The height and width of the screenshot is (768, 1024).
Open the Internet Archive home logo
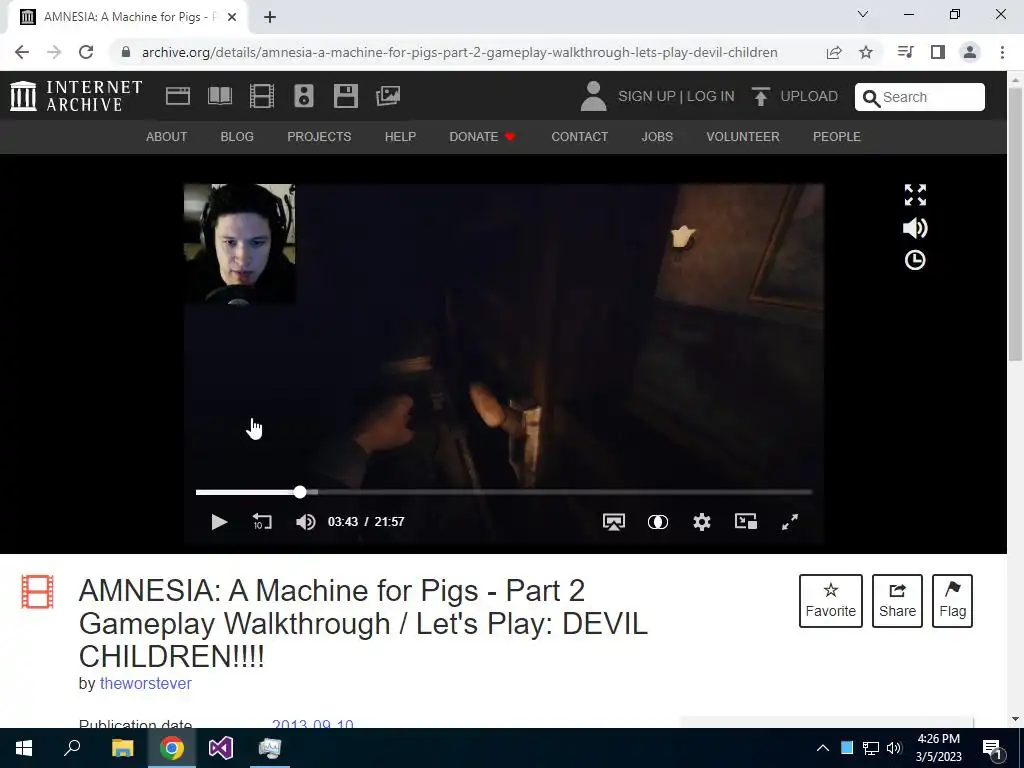(x=76, y=96)
